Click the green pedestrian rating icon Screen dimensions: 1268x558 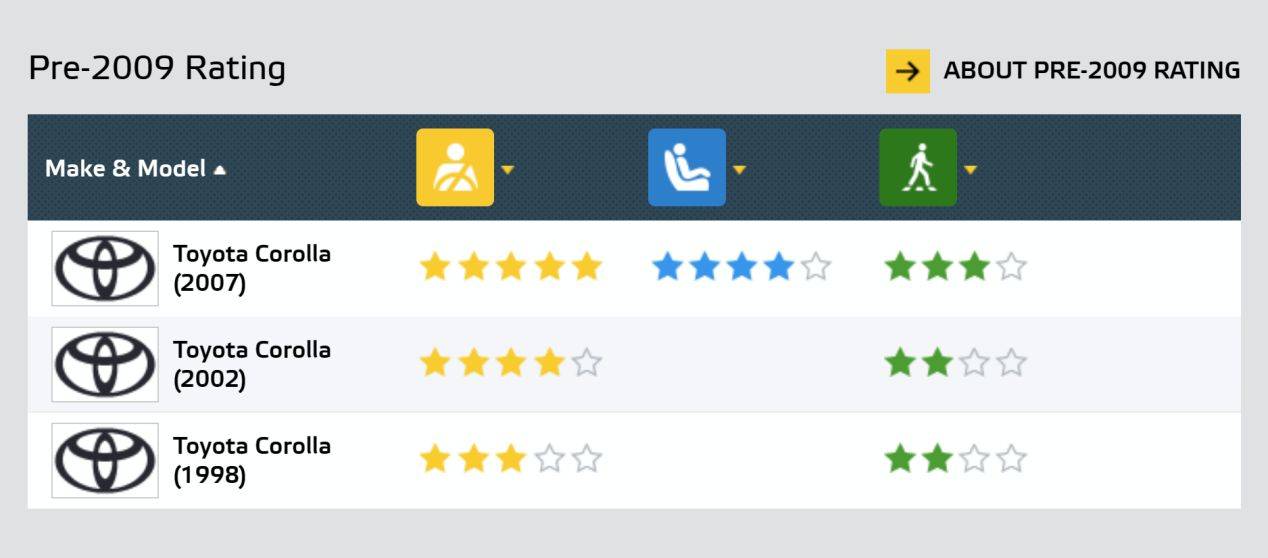(x=918, y=167)
